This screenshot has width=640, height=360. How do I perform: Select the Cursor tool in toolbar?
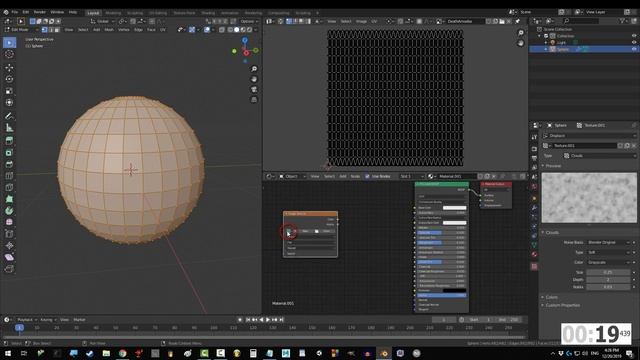click(9, 54)
